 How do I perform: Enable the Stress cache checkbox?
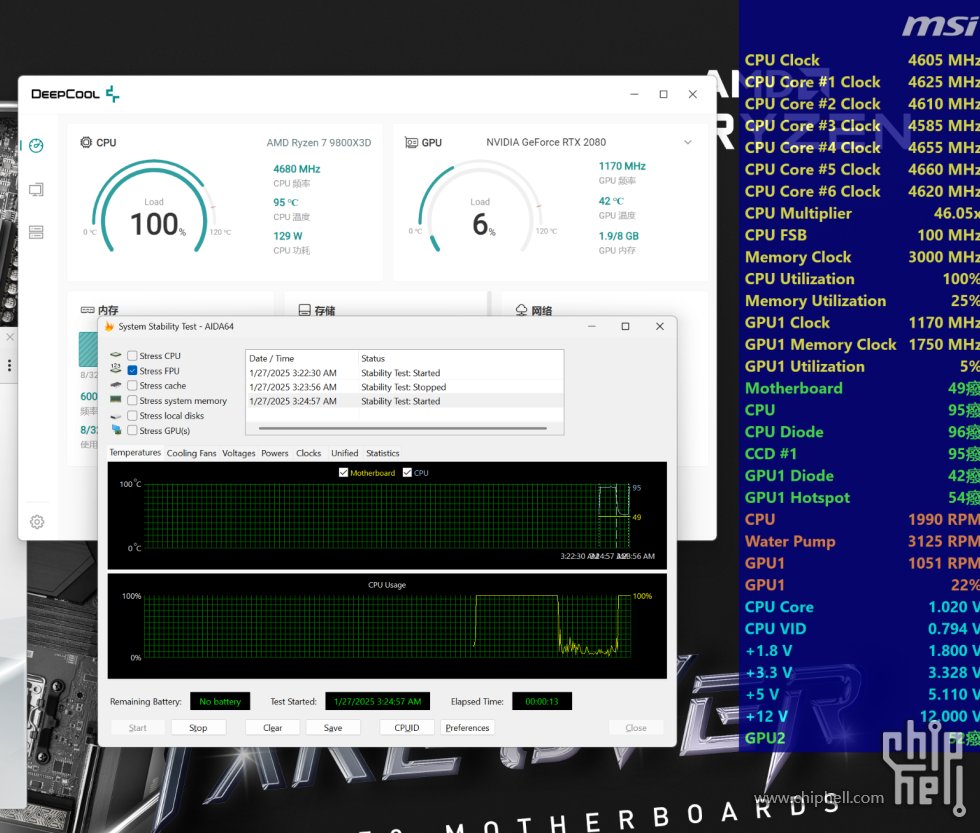pyautogui.click(x=132, y=386)
